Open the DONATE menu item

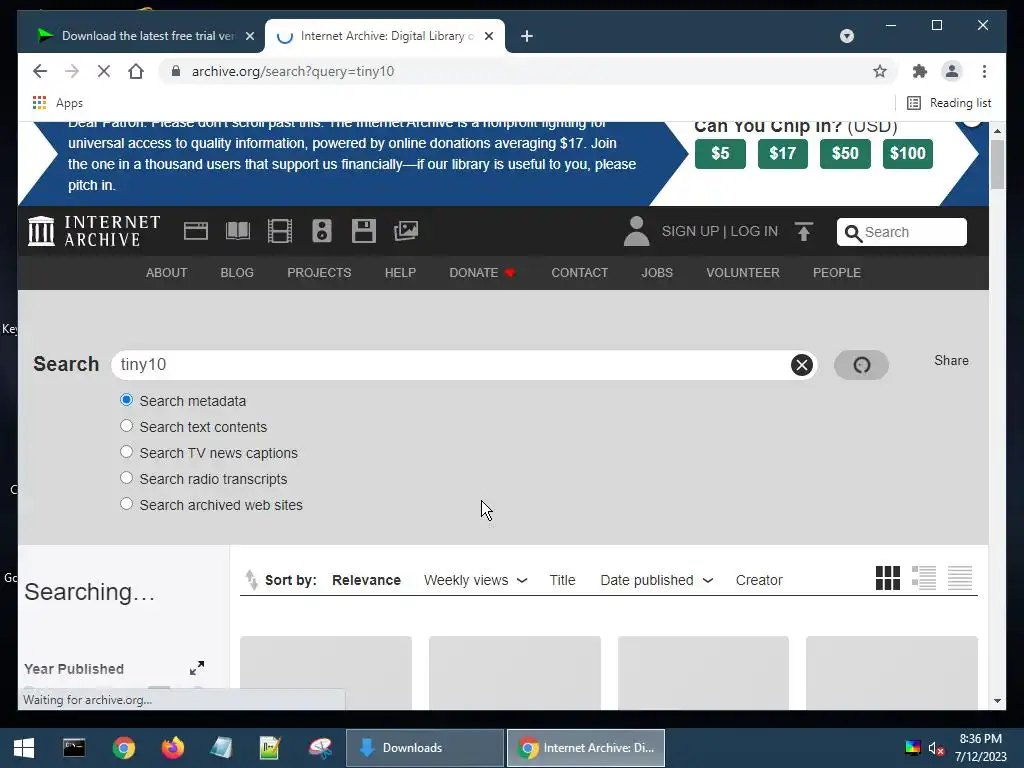482,272
